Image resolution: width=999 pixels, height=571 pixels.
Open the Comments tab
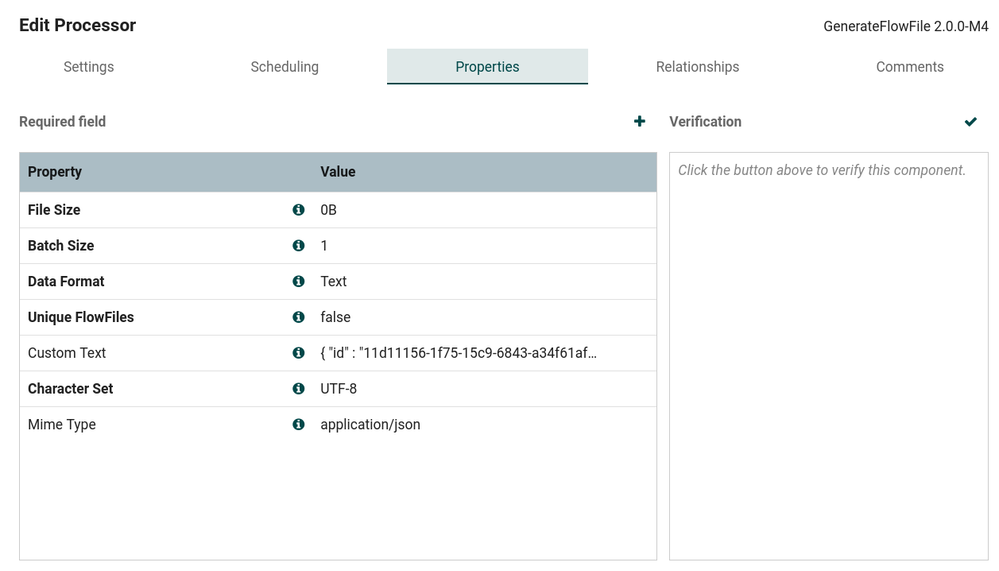[x=909, y=67]
